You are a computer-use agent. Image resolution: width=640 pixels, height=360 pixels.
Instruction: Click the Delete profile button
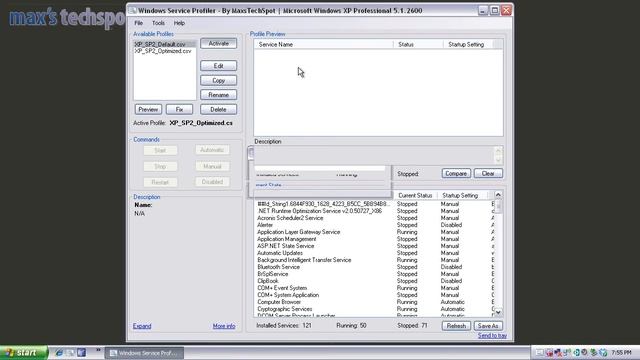pyautogui.click(x=218, y=109)
